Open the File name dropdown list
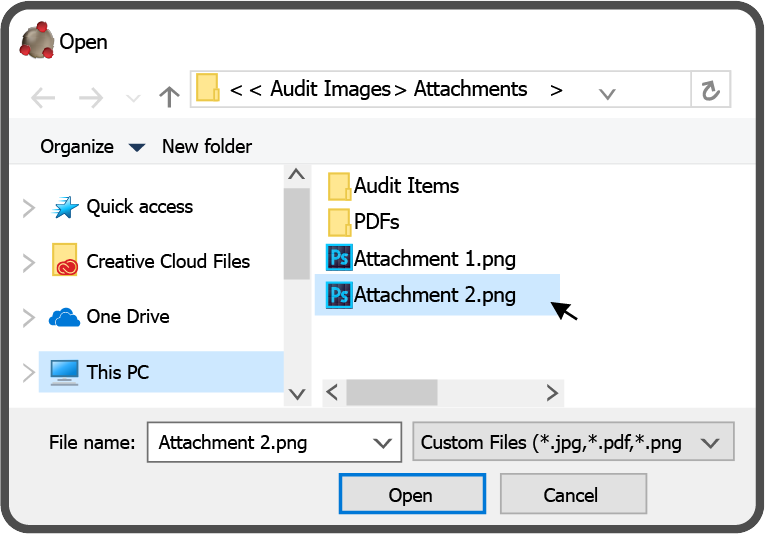 (x=381, y=442)
